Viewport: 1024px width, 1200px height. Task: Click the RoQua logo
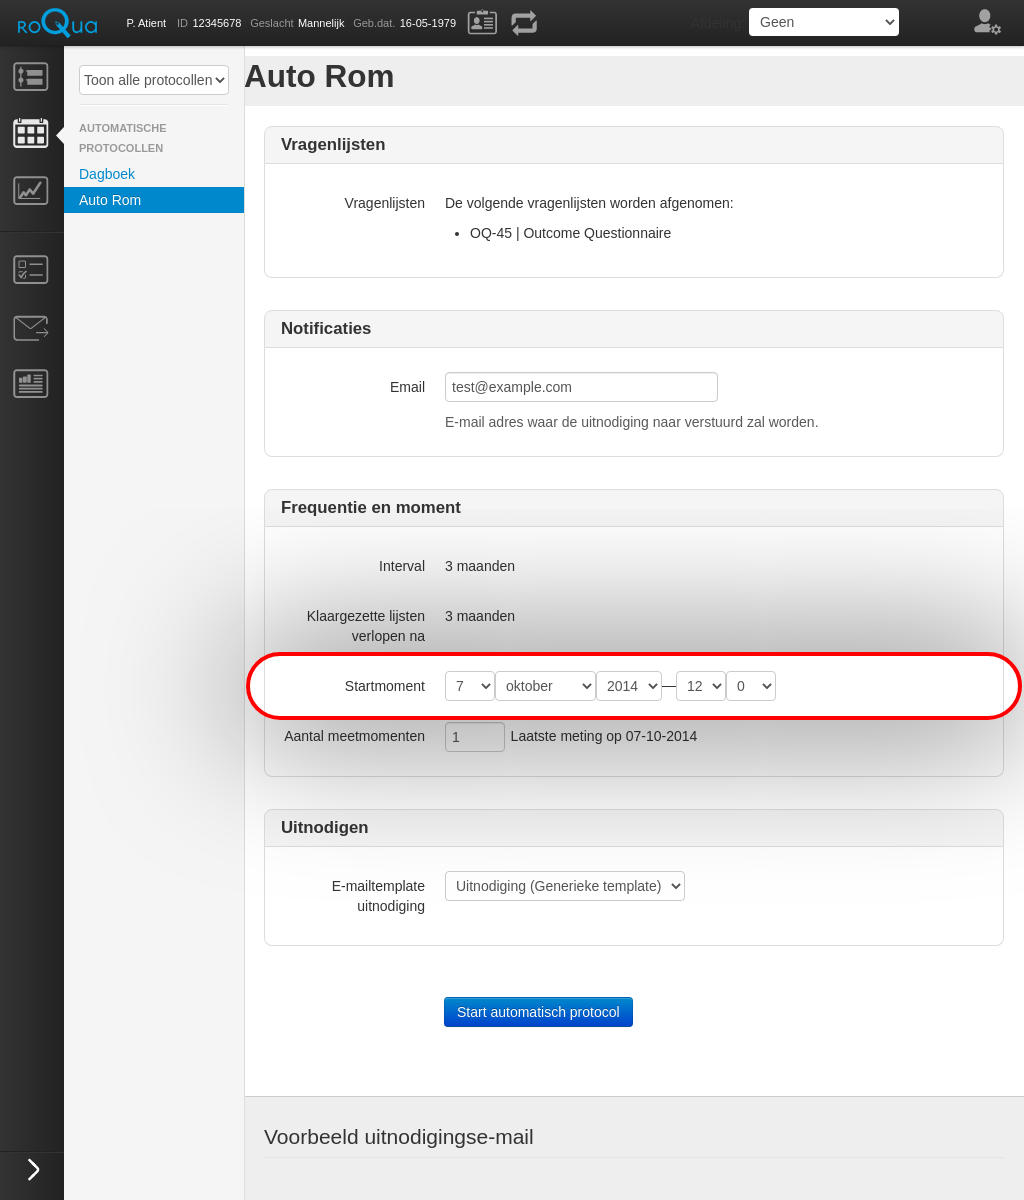pos(57,23)
